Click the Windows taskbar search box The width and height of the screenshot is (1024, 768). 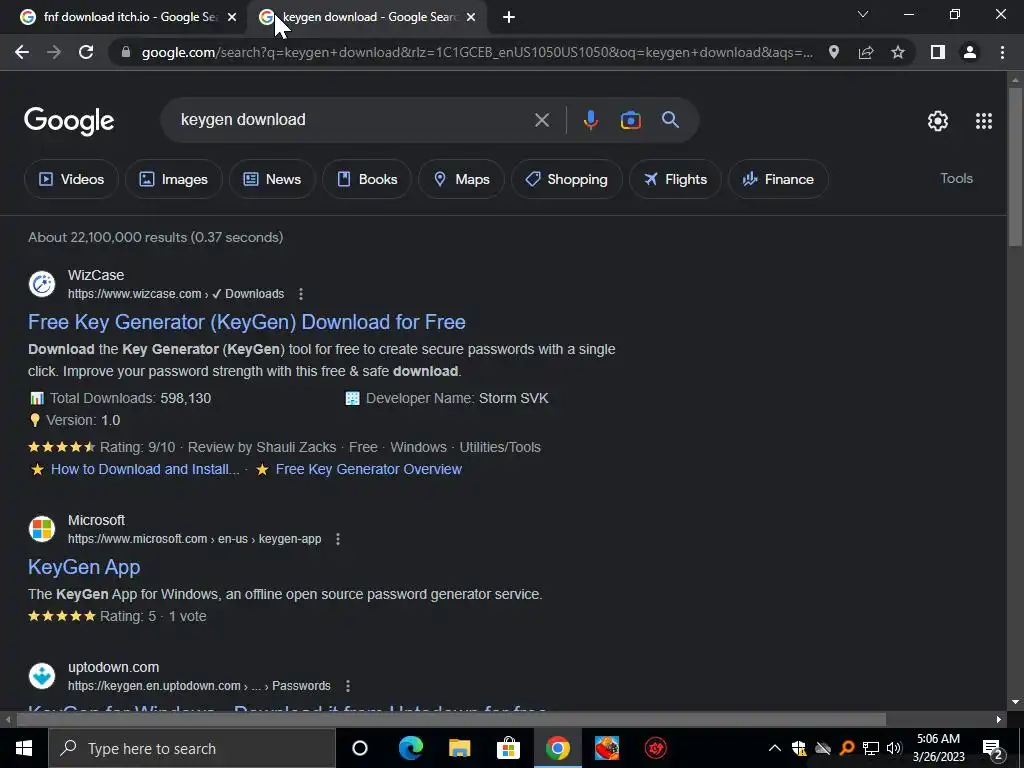point(192,748)
